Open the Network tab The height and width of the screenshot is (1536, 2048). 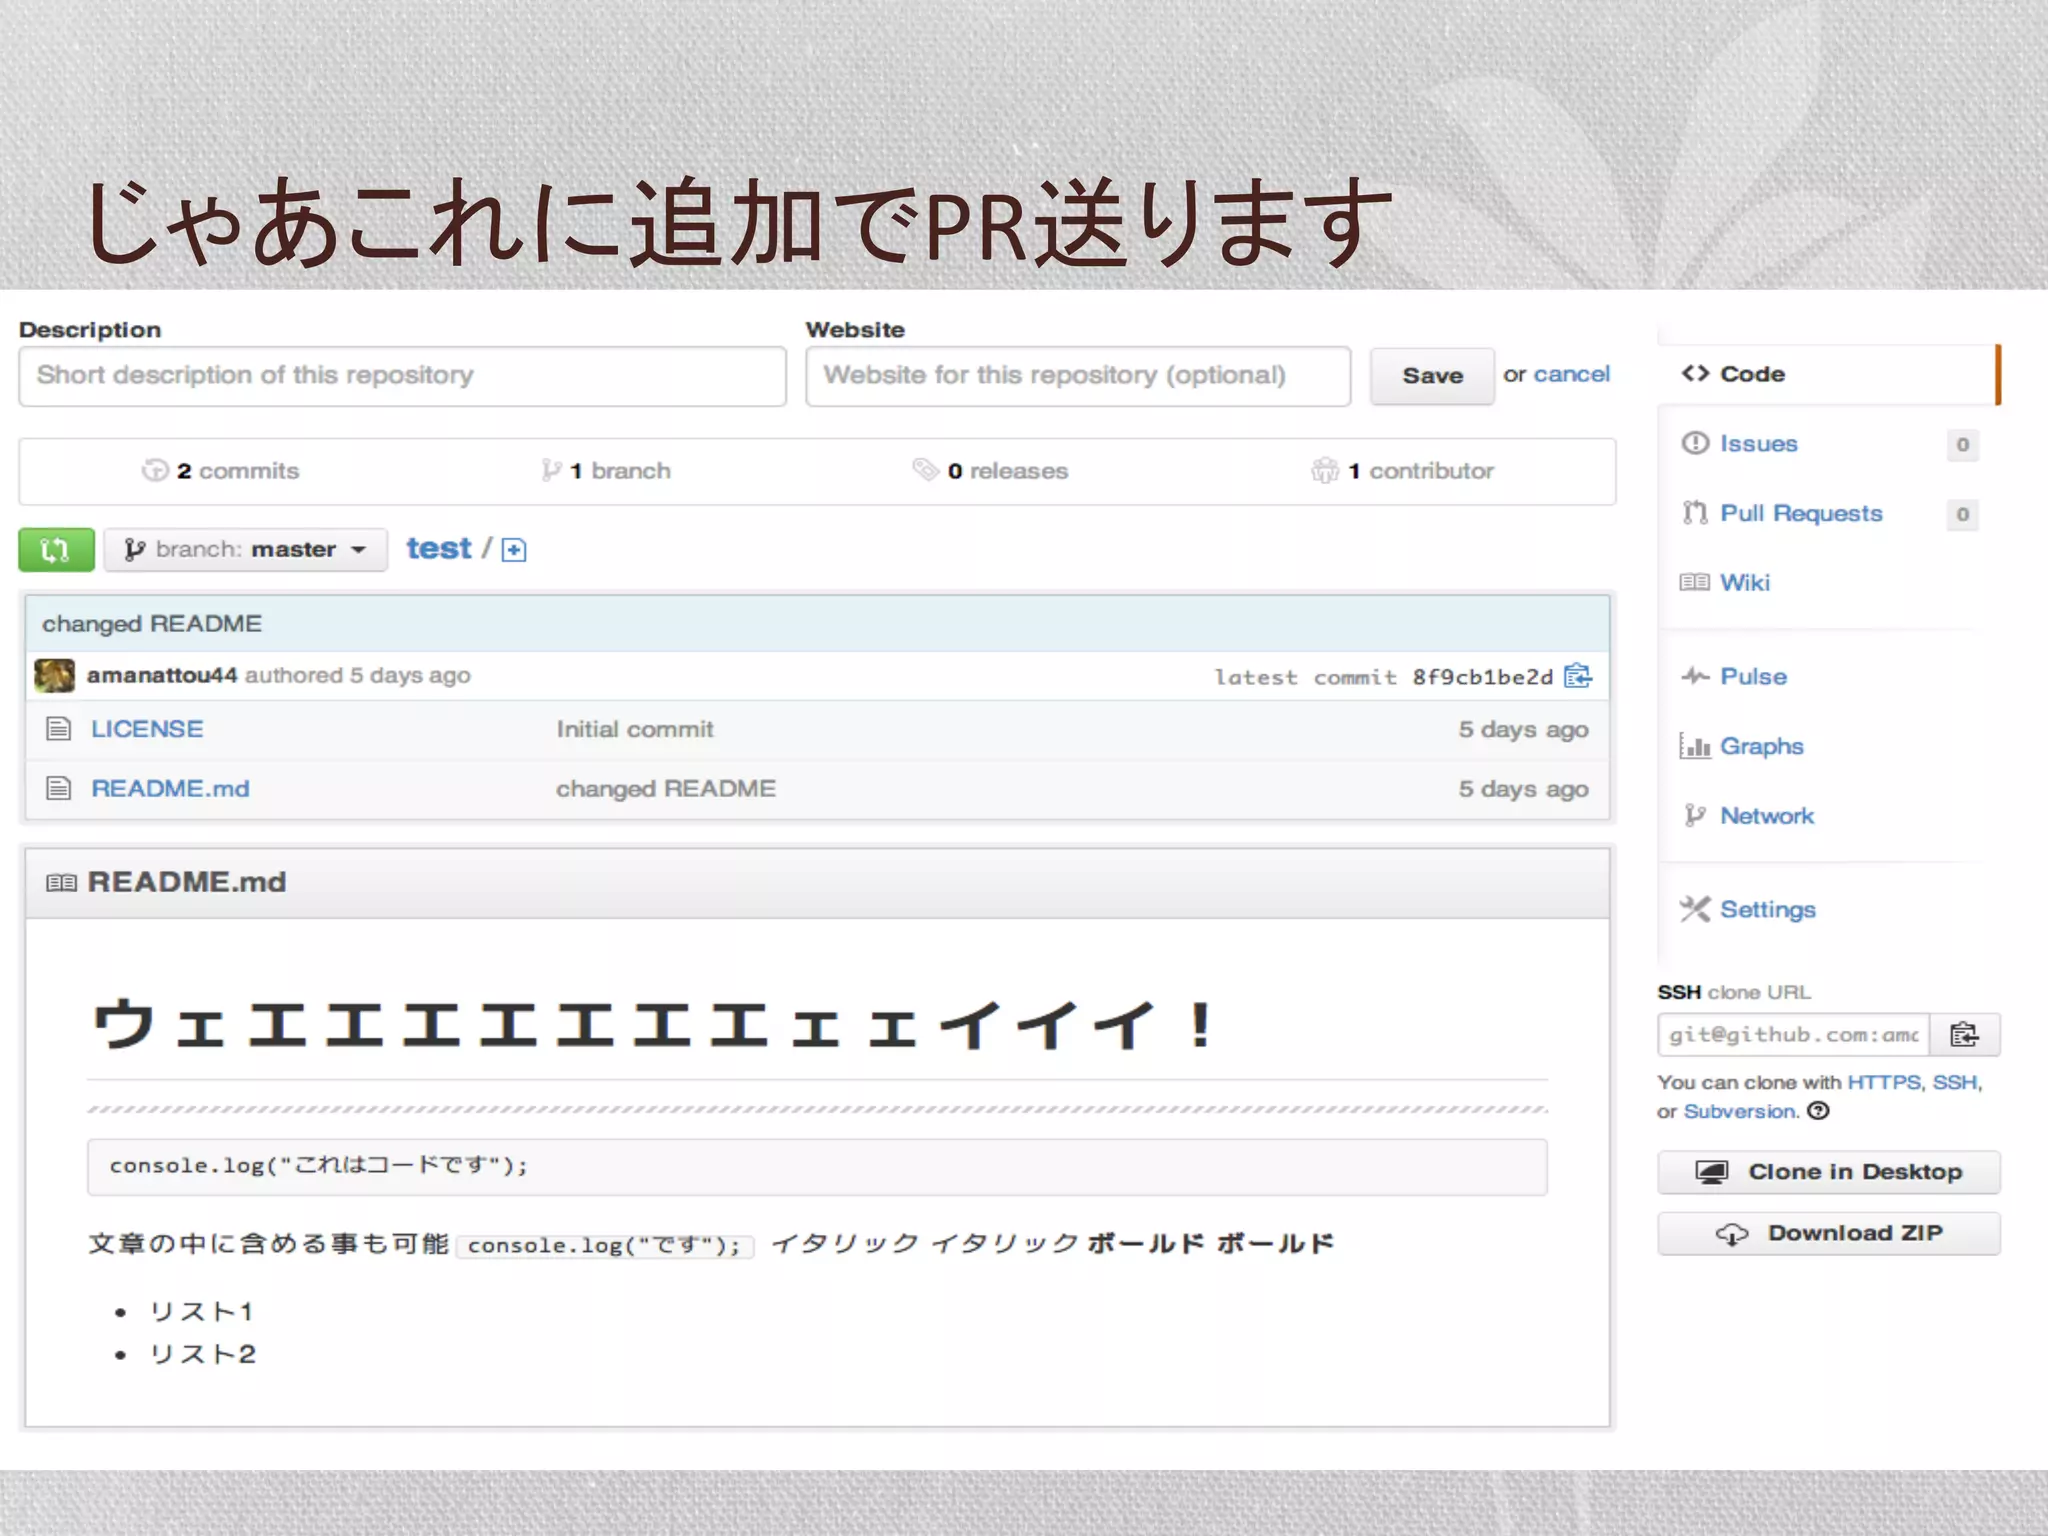[1767, 816]
